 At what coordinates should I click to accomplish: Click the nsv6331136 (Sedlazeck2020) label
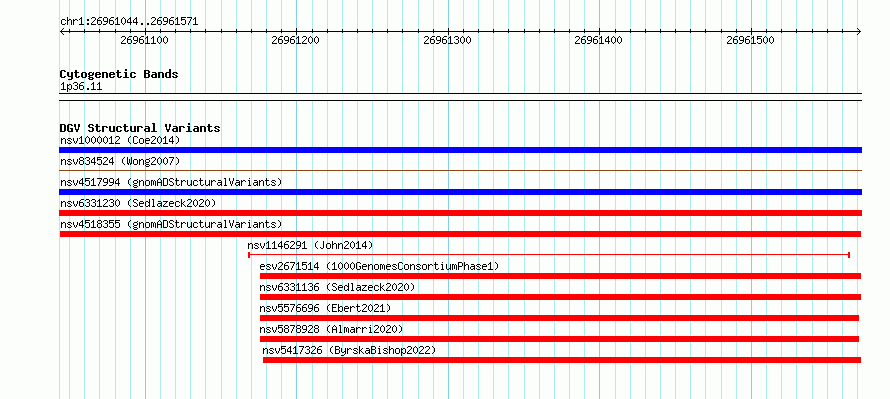click(337, 287)
